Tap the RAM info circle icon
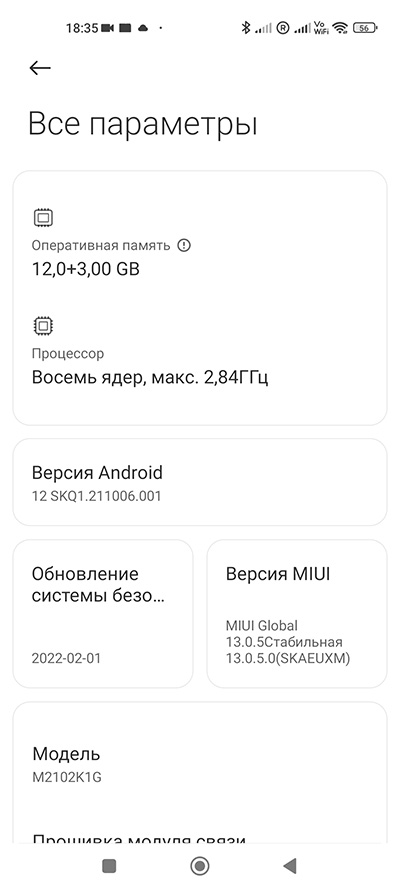 click(x=184, y=245)
